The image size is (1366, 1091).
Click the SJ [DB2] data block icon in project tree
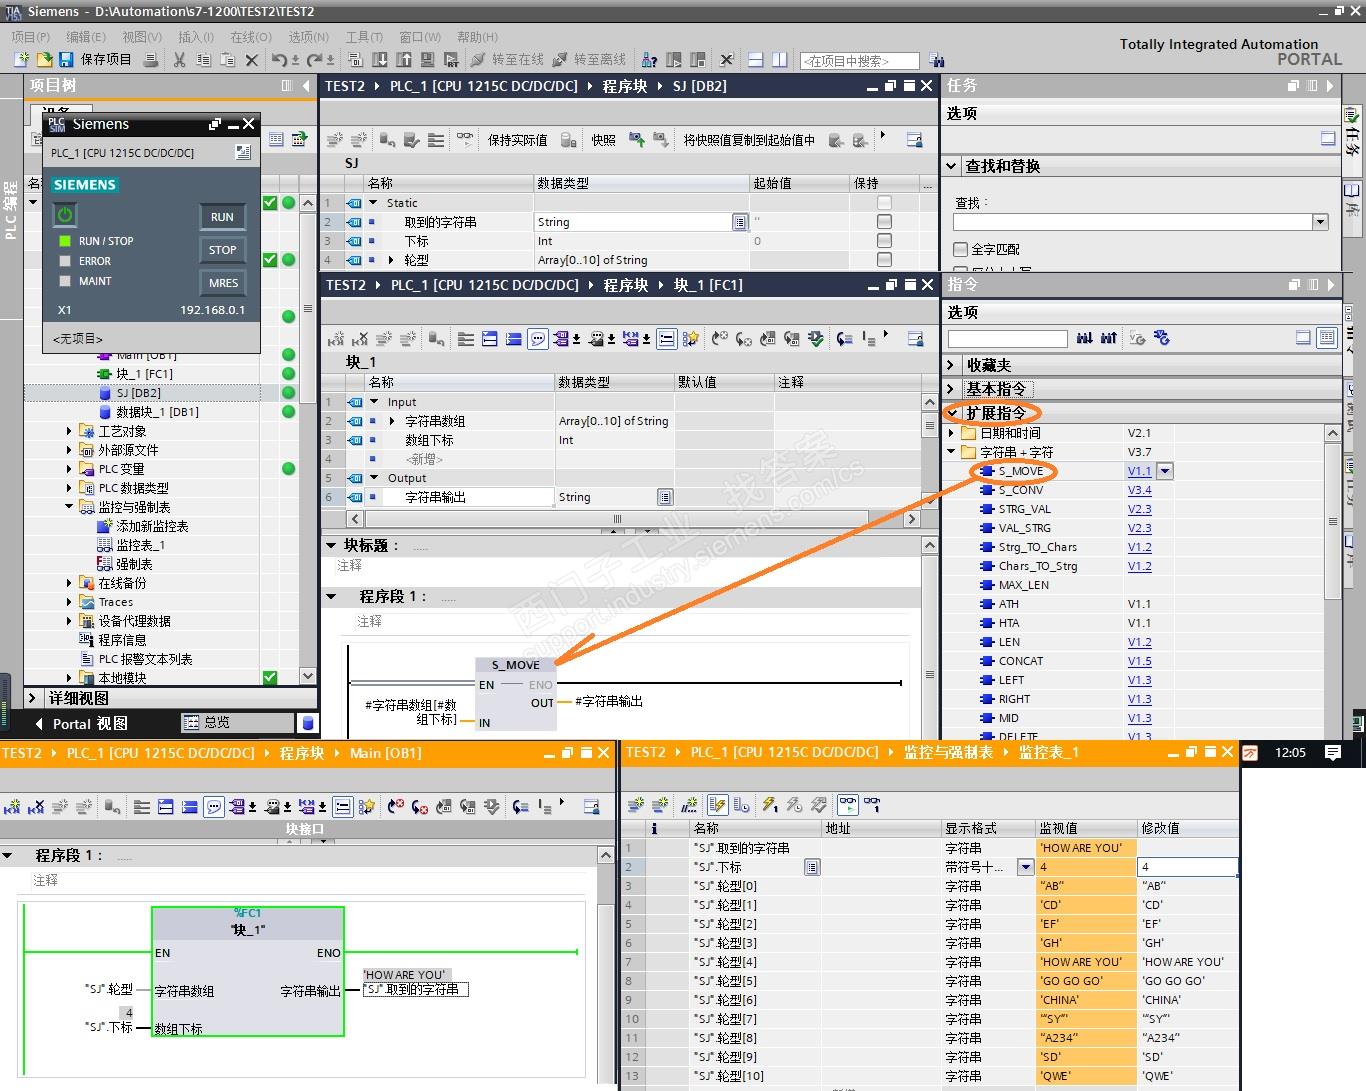click(x=107, y=393)
